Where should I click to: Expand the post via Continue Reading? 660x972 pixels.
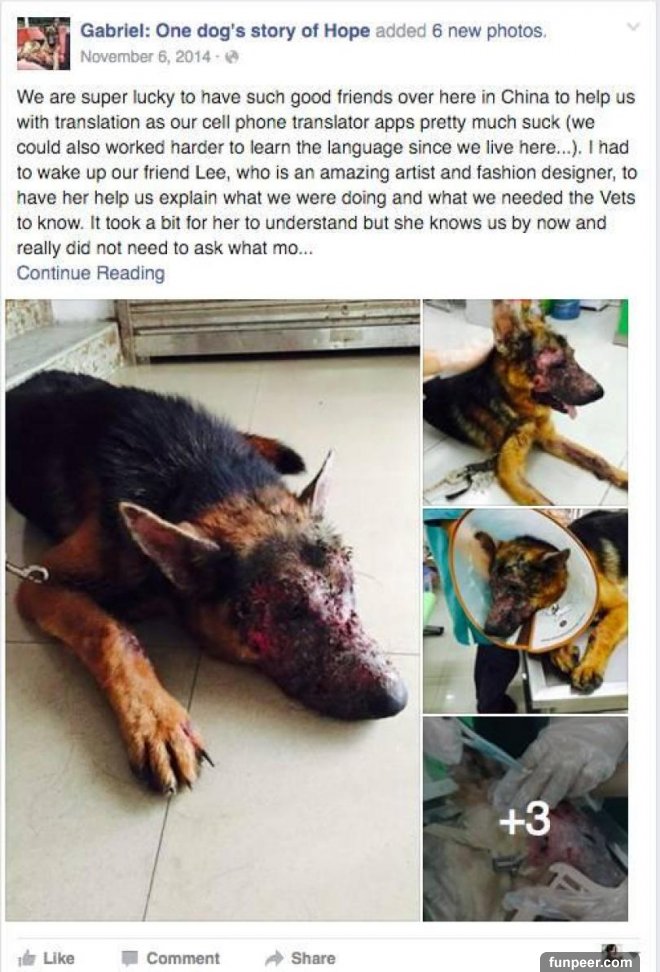coord(90,273)
